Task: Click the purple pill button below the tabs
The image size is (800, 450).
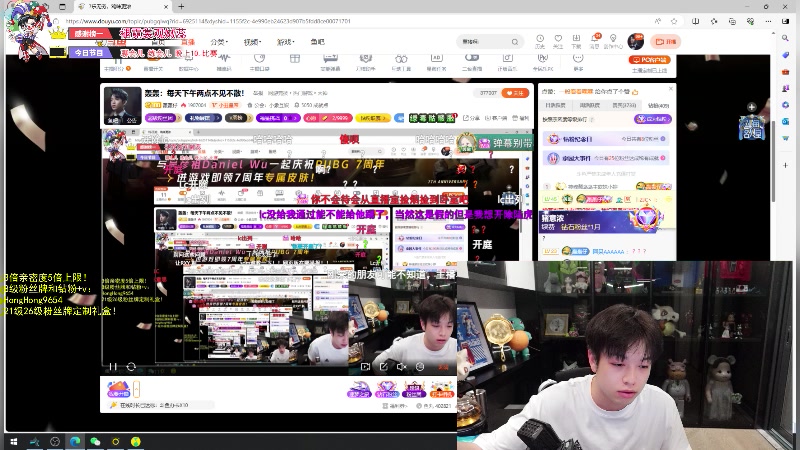Action: 653,119
